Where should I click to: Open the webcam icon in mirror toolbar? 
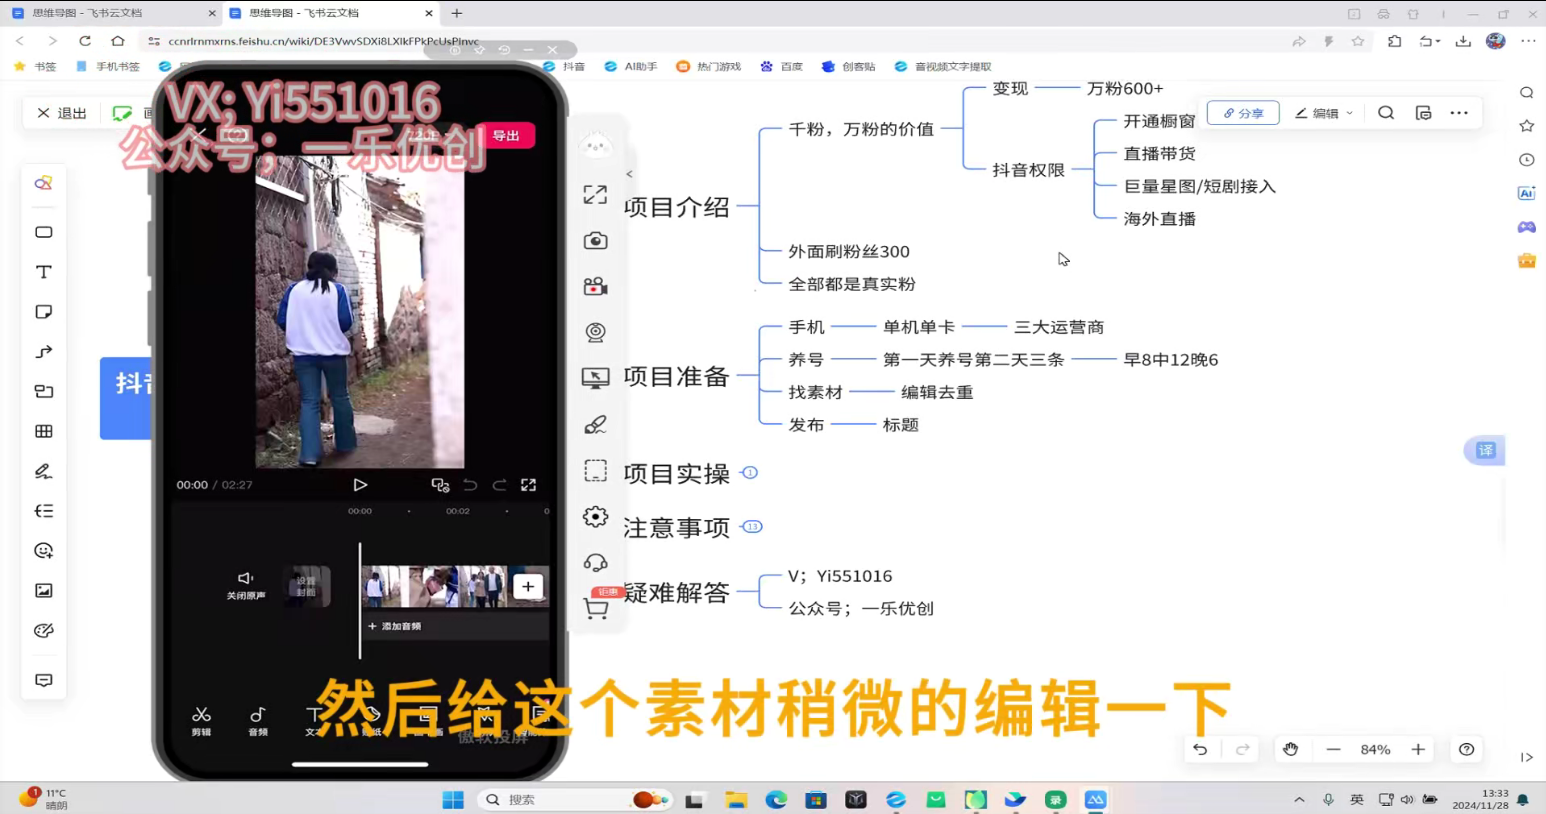point(595,332)
